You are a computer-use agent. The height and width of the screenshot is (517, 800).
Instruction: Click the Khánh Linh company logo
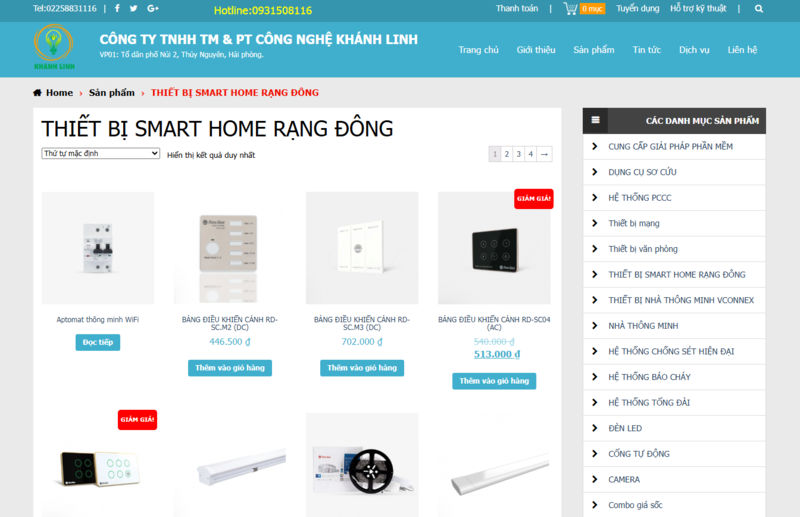(x=54, y=47)
